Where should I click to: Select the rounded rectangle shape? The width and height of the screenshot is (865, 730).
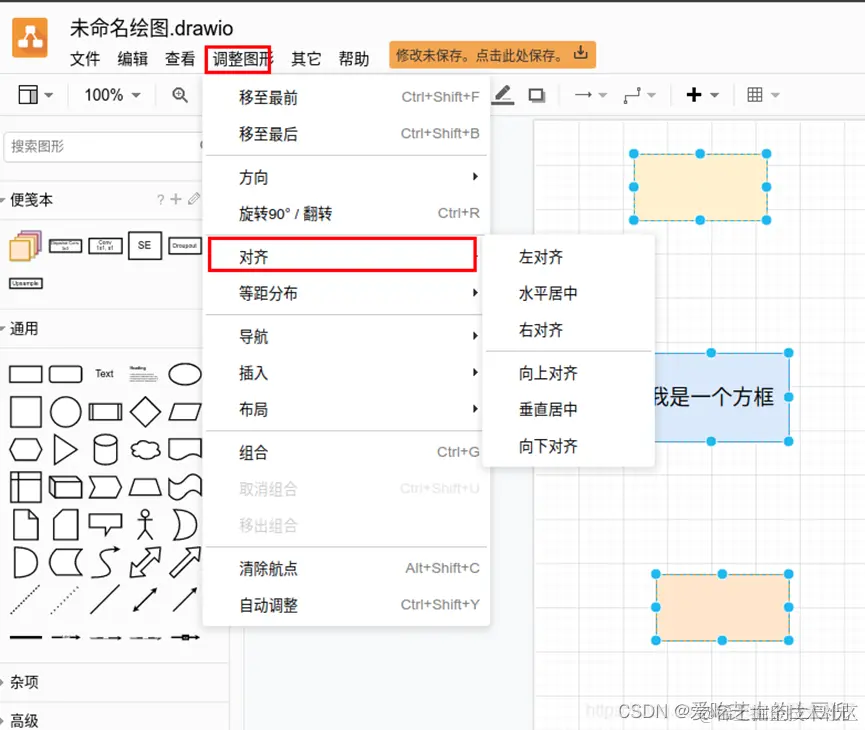click(66, 374)
